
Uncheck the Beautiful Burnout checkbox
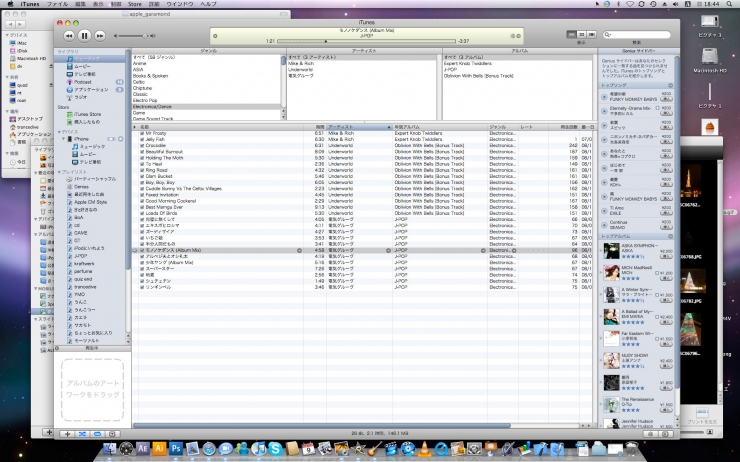click(x=142, y=152)
